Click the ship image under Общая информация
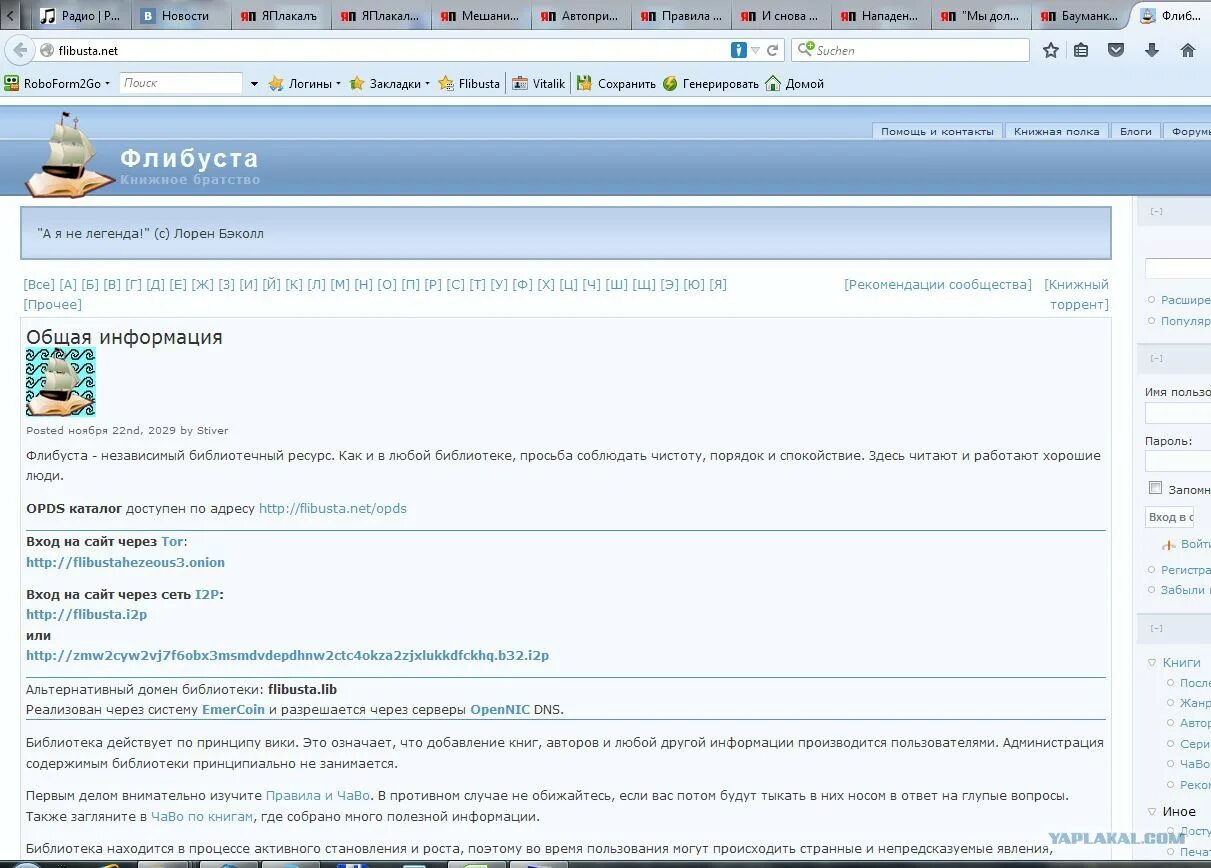The image size is (1211, 868). click(60, 382)
